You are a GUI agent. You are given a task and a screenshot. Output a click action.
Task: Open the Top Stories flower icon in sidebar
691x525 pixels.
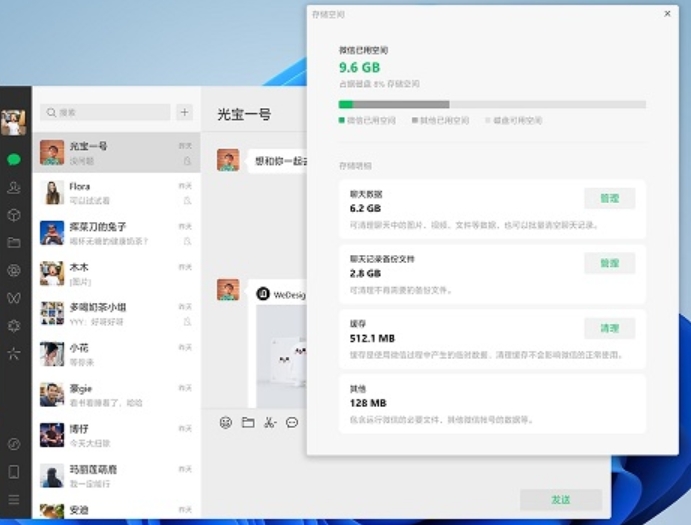coord(14,326)
